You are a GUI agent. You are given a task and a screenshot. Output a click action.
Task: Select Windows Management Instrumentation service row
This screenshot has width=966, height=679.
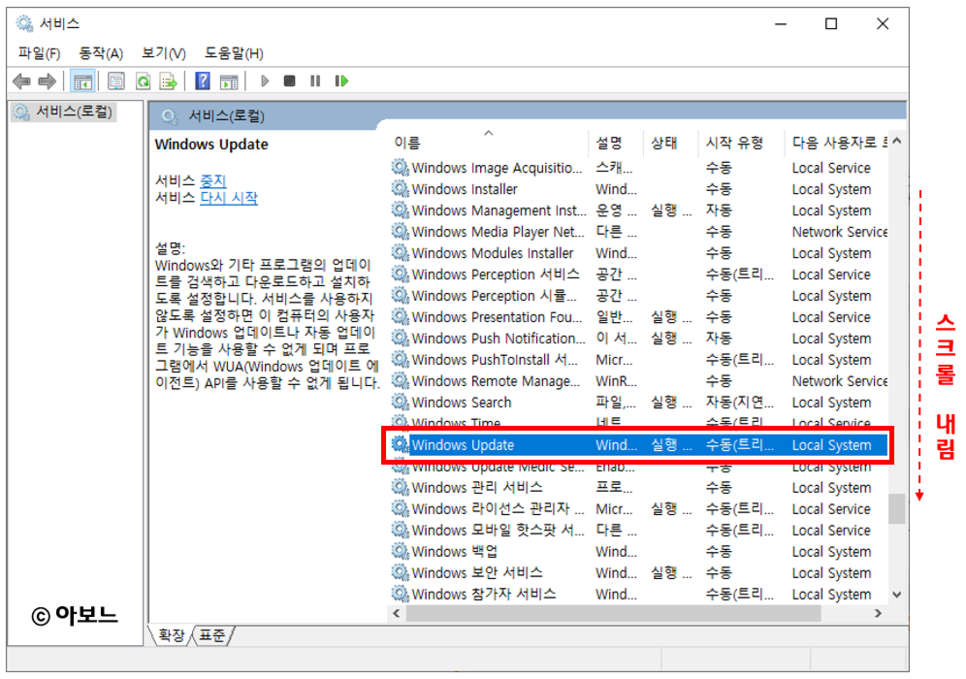pyautogui.click(x=639, y=210)
